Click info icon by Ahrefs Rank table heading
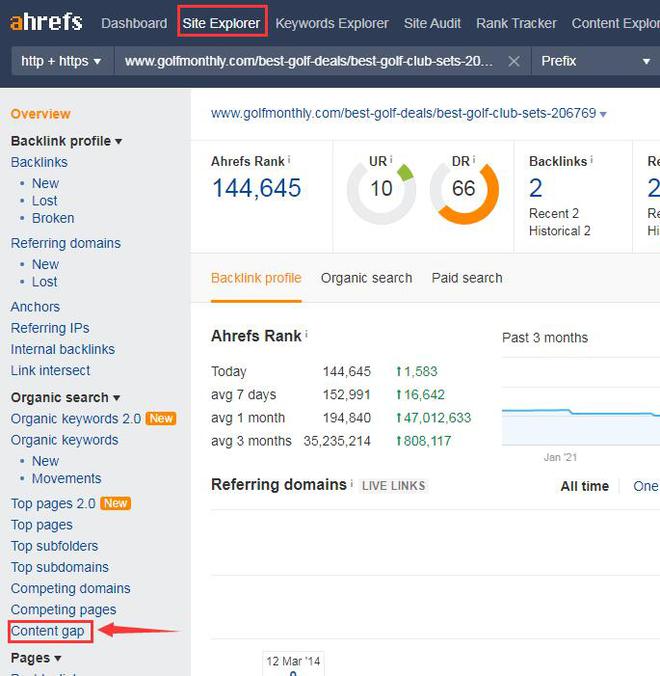660x676 pixels. click(306, 336)
